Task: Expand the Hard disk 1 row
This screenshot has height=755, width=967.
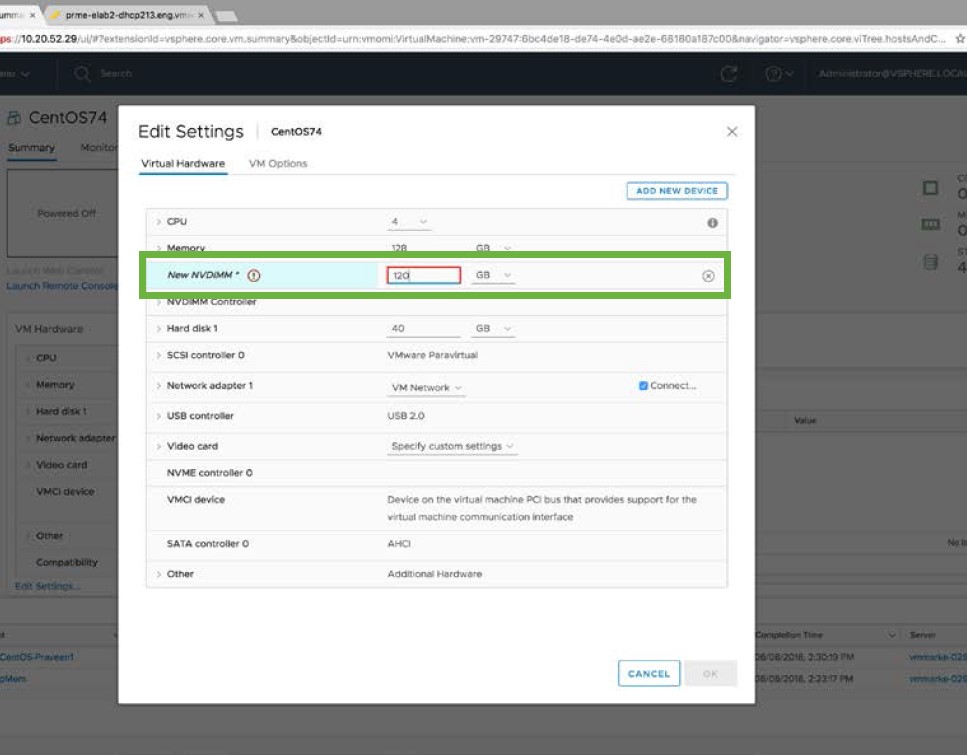Action: 158,329
